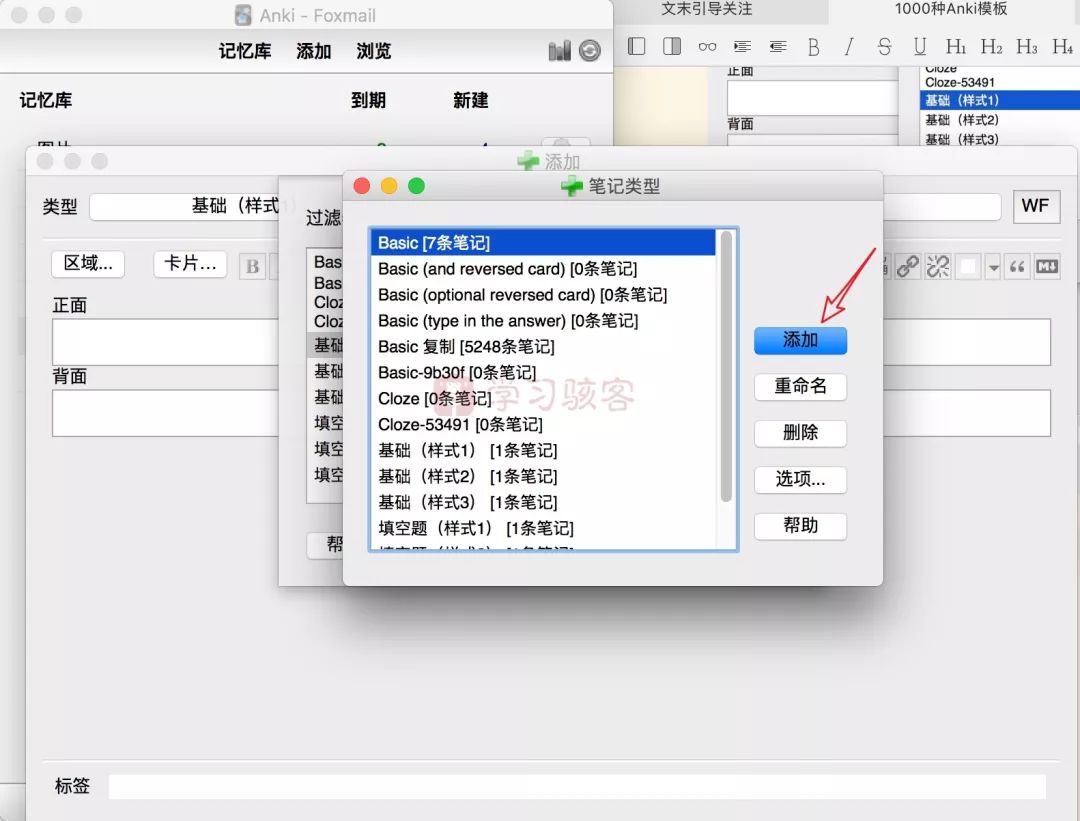This screenshot has height=821, width=1080.
Task: Click the glasses preview icon
Action: [707, 47]
